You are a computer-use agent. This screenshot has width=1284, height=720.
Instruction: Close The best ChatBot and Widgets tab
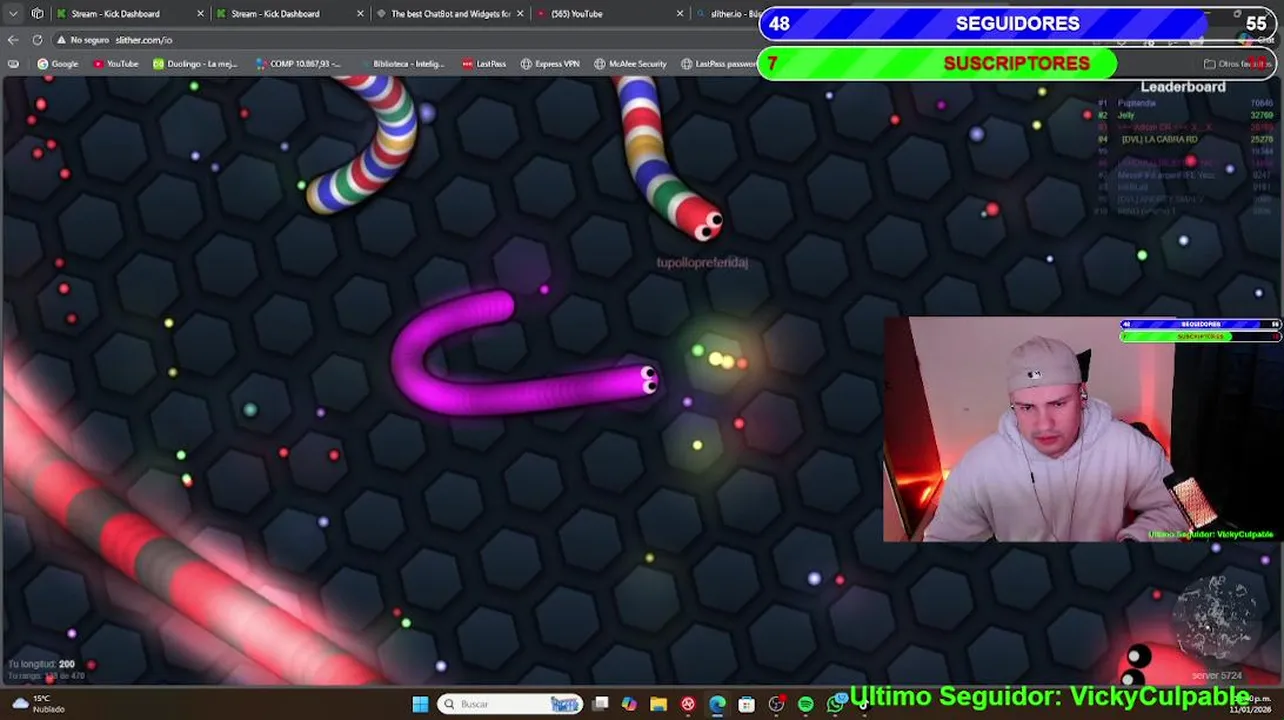[520, 14]
